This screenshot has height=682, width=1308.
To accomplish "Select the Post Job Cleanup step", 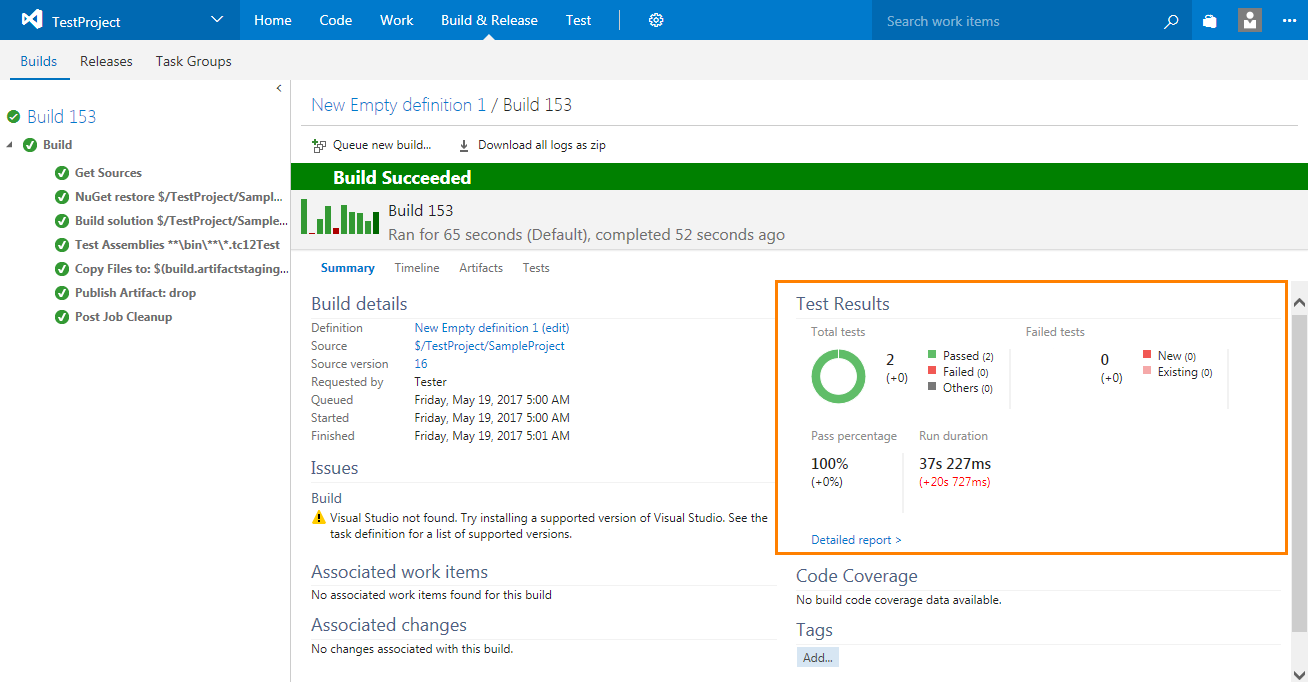I will click(x=123, y=317).
